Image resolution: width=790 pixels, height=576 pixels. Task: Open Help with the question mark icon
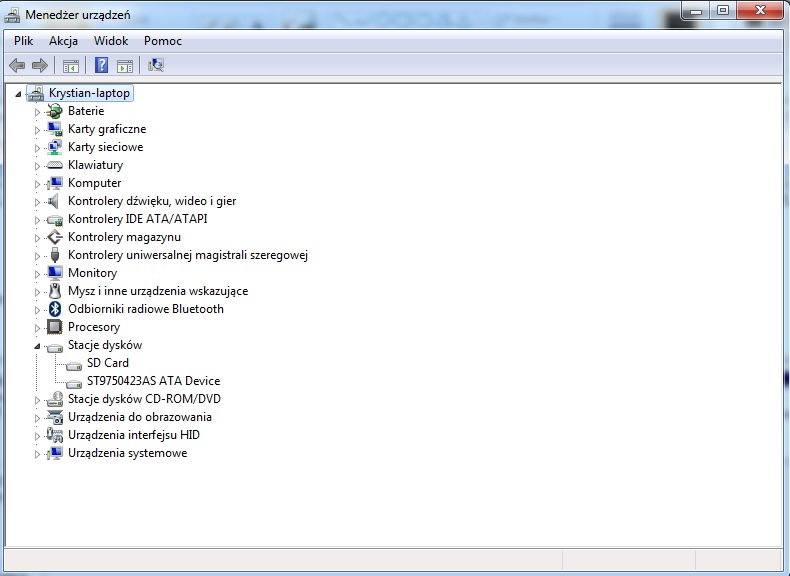[x=101, y=65]
